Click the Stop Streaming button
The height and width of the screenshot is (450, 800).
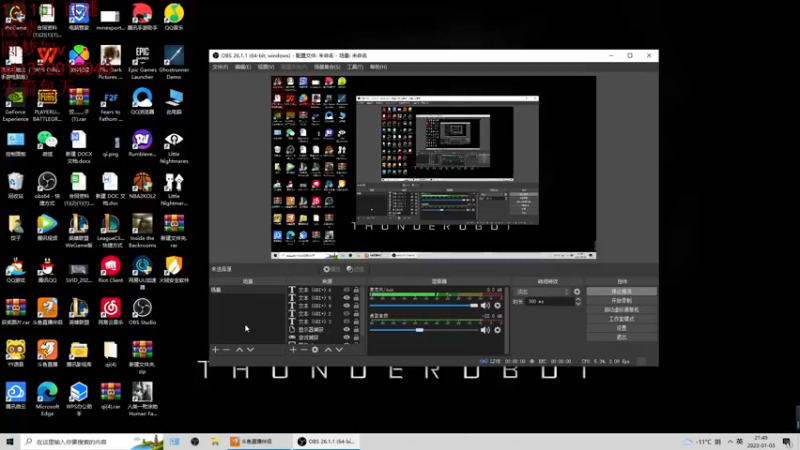621,291
